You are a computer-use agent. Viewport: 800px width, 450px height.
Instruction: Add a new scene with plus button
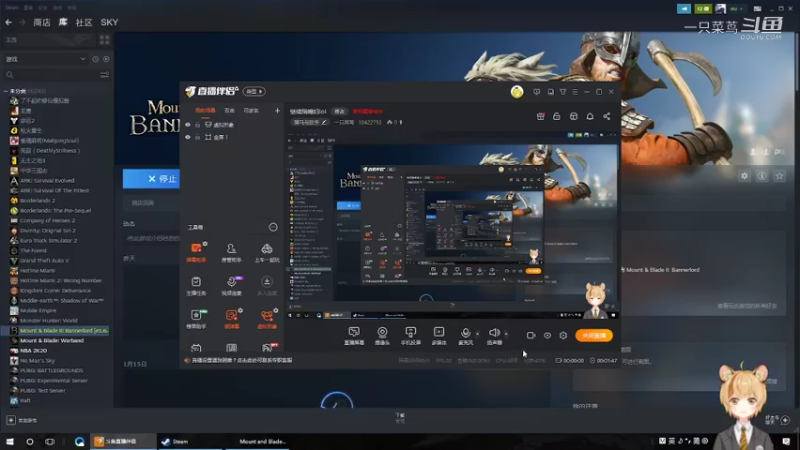tap(277, 110)
